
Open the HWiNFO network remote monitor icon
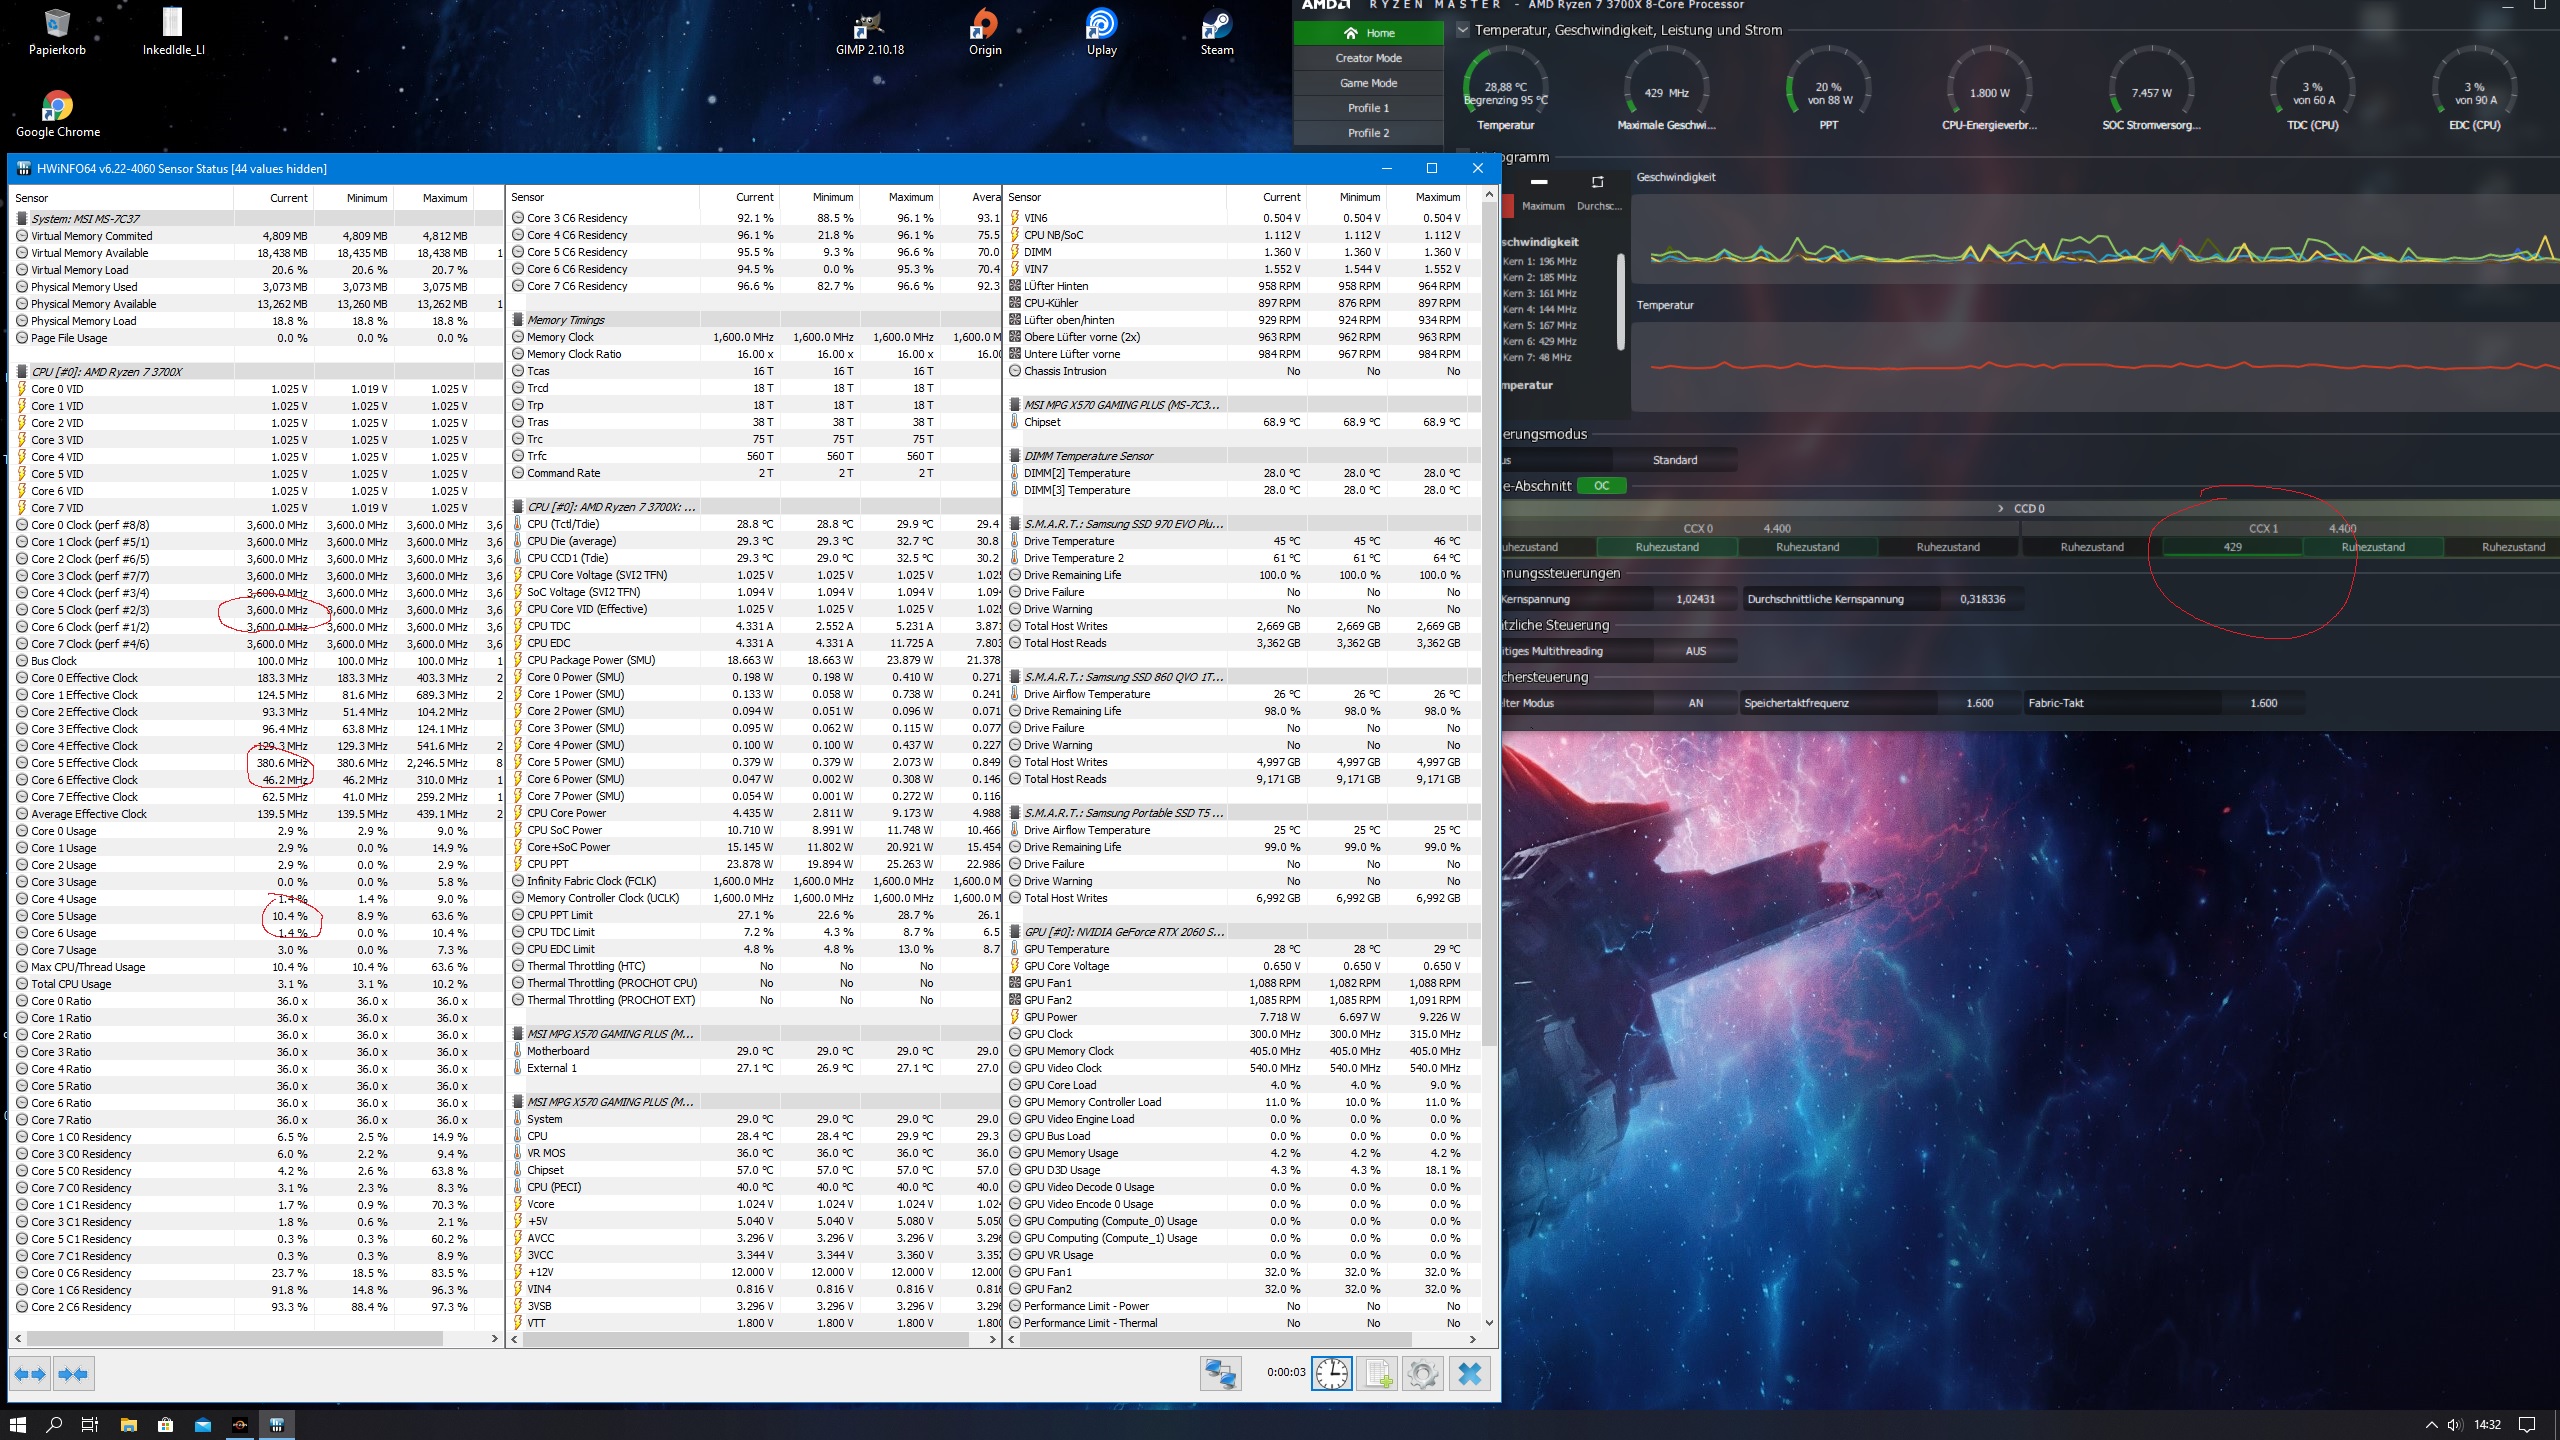coord(1220,1374)
